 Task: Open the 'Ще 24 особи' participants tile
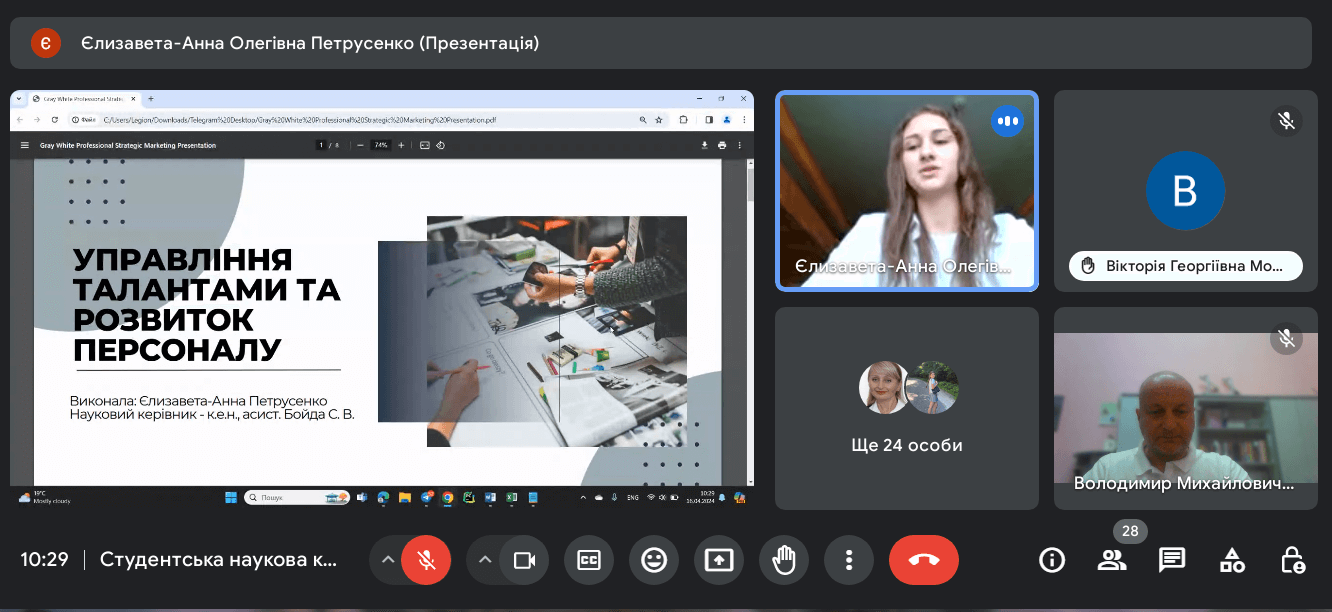[x=907, y=408]
